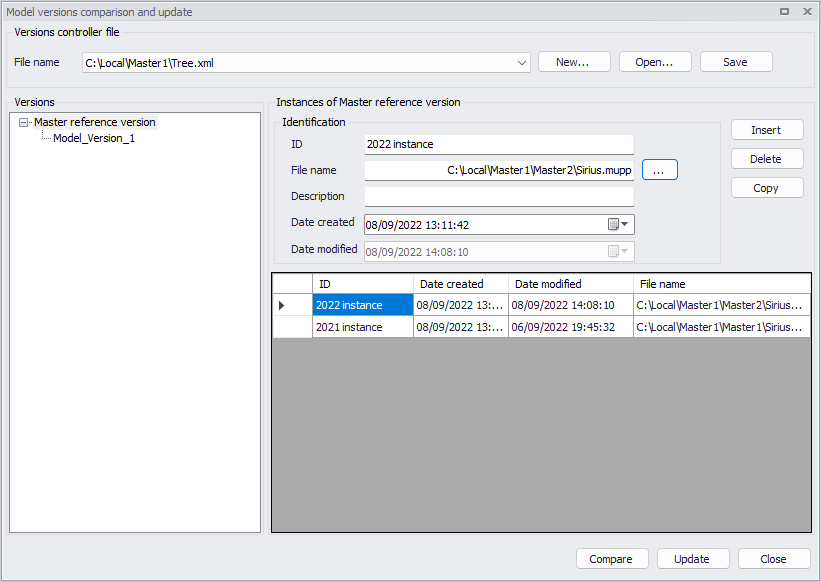Viewport: 821px width, 582px height.
Task: Maximize the Model versions comparison window
Action: (x=784, y=12)
